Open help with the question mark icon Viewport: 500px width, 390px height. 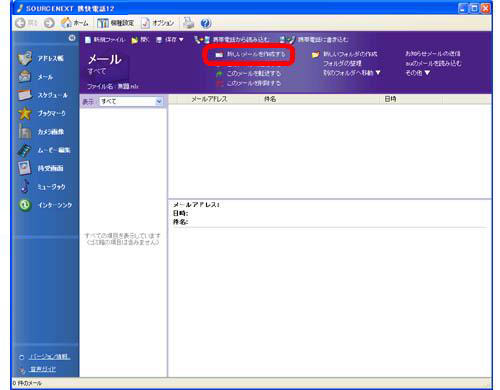[206, 23]
